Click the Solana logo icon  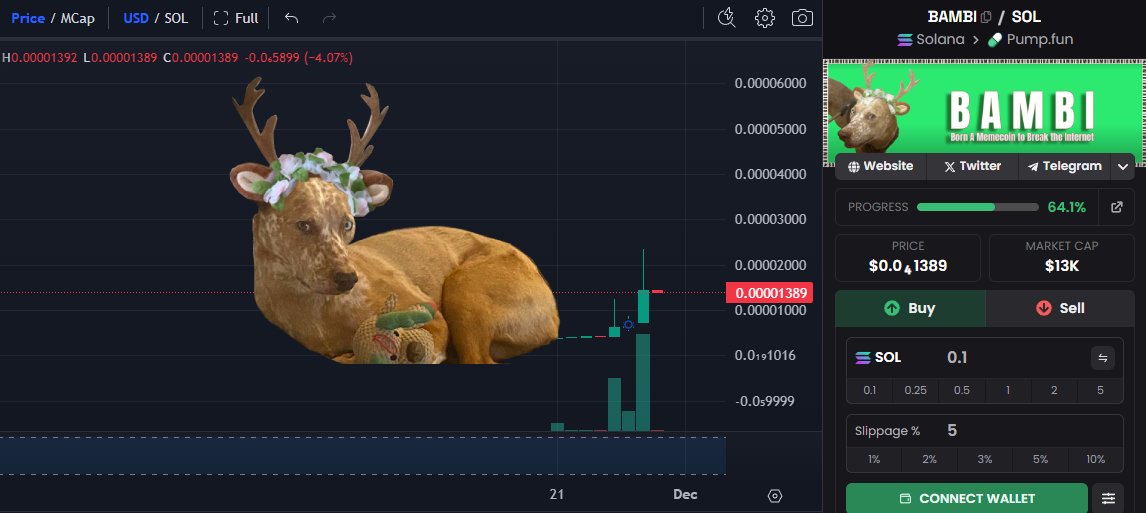[905, 39]
